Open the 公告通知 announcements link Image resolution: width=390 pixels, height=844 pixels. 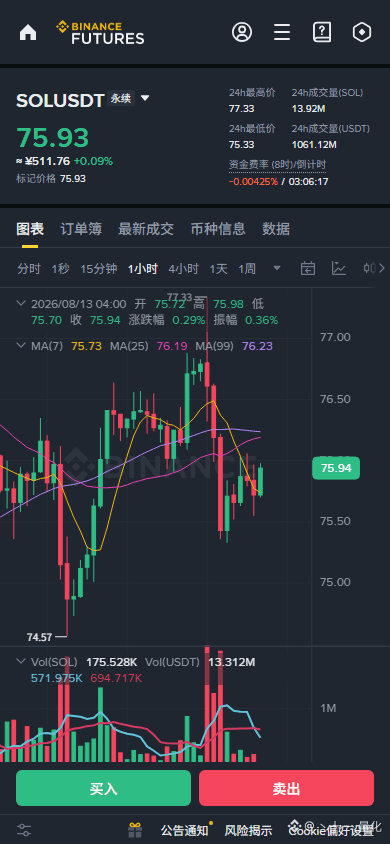185,831
